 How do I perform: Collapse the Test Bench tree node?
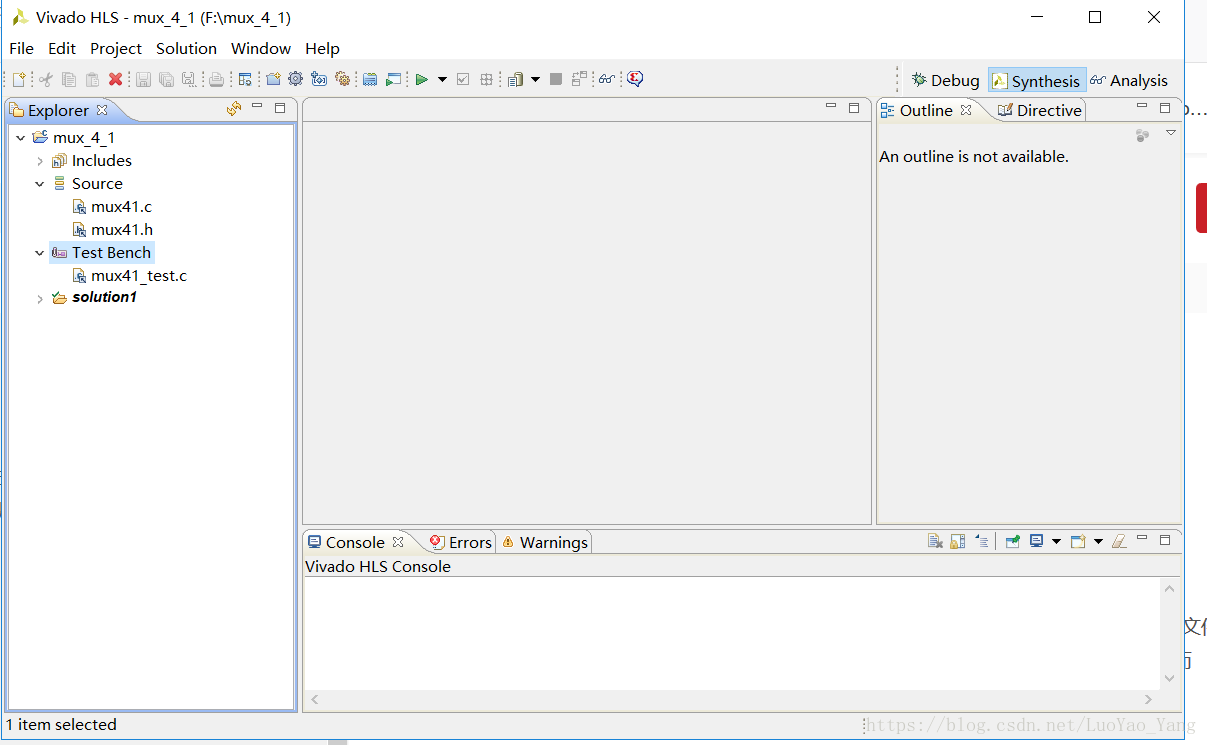coord(40,253)
